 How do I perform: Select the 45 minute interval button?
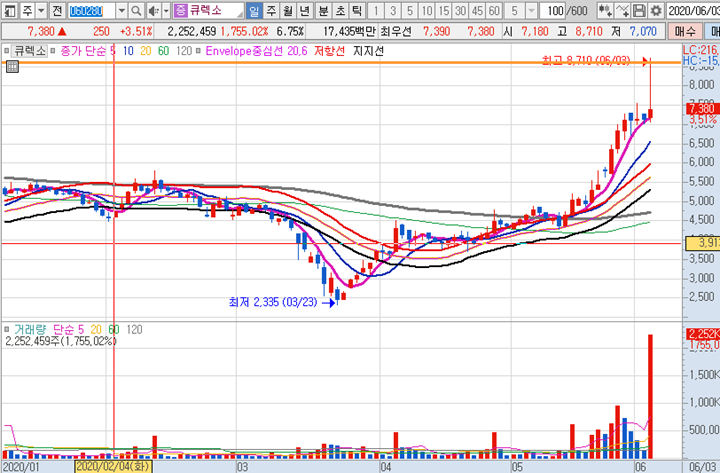click(x=478, y=10)
